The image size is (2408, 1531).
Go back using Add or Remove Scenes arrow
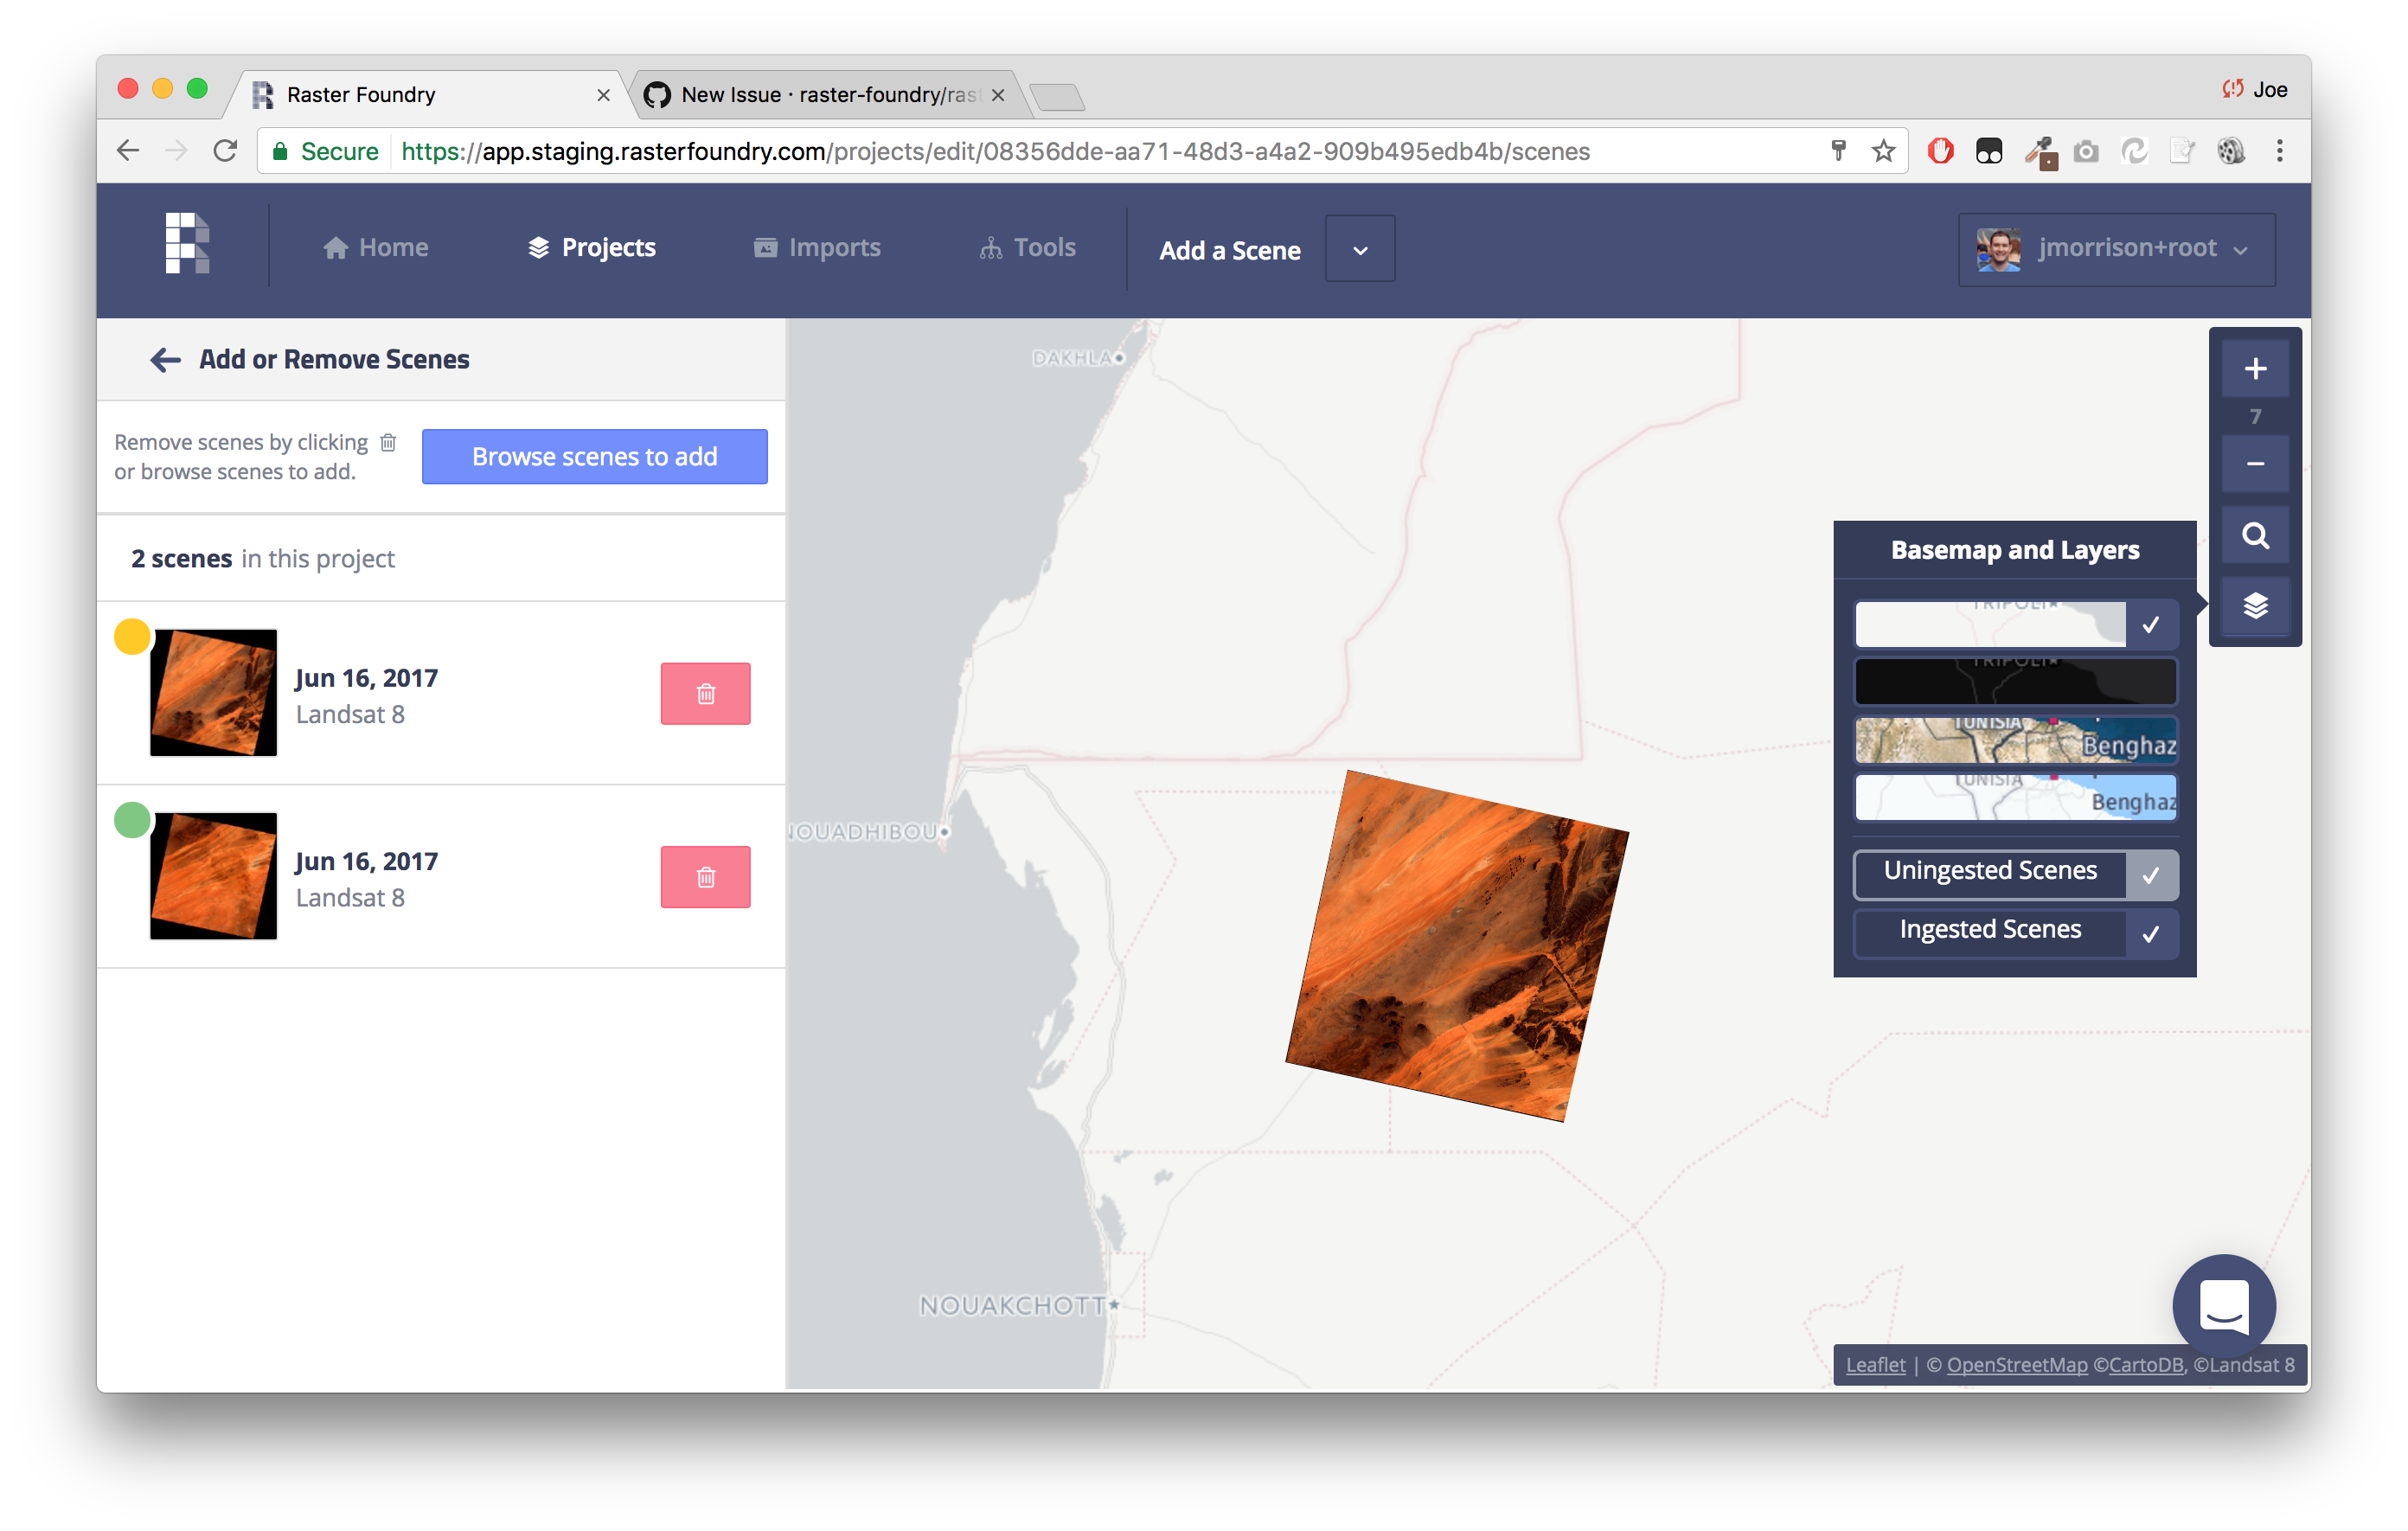pos(165,360)
